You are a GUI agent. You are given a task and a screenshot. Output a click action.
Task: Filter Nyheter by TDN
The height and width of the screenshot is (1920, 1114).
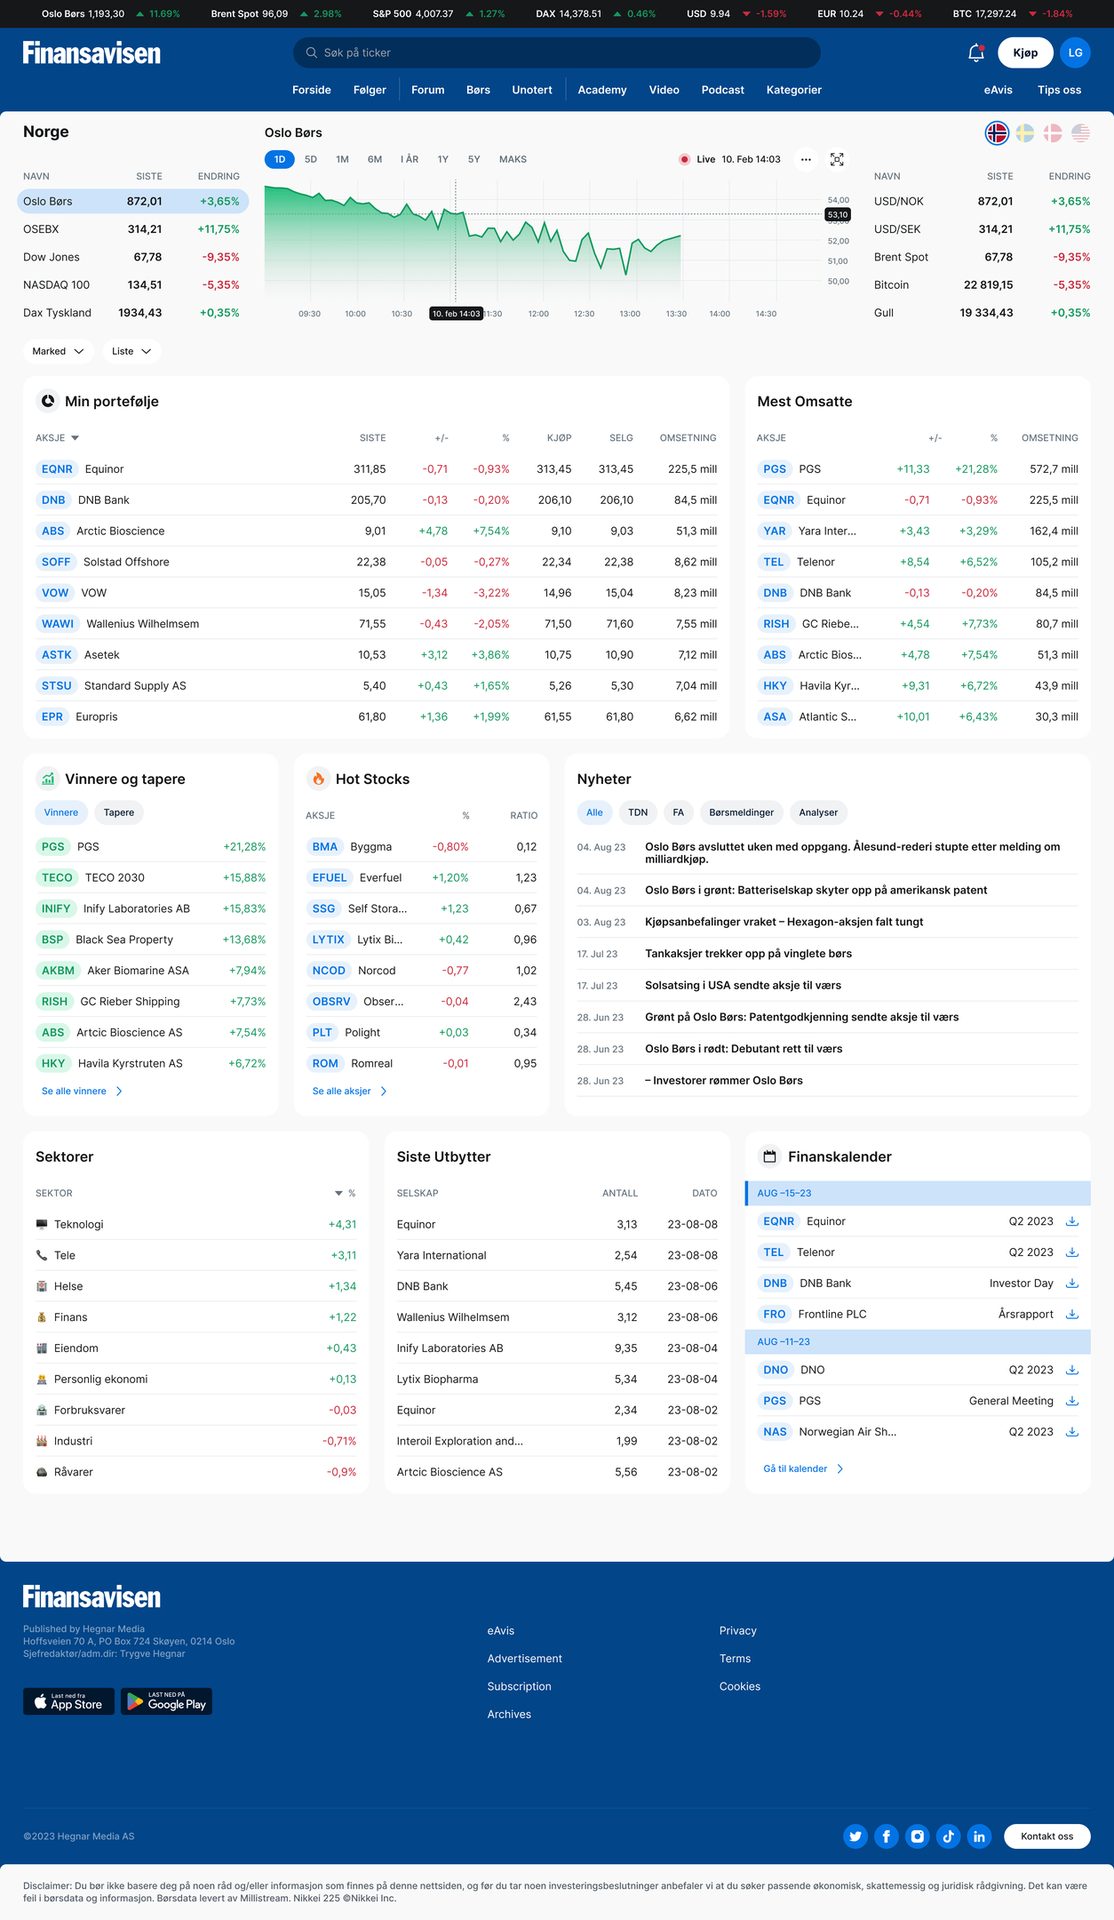[x=638, y=812]
